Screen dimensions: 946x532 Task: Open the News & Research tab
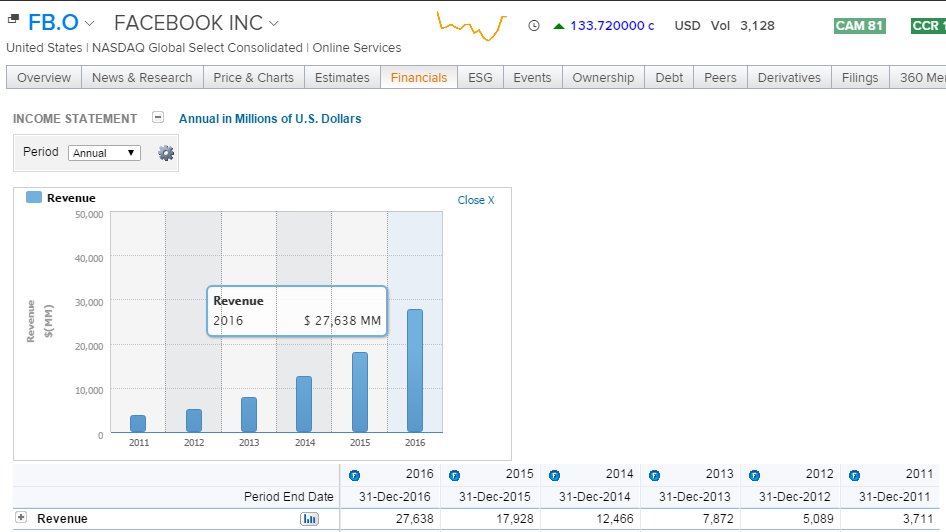click(x=142, y=78)
